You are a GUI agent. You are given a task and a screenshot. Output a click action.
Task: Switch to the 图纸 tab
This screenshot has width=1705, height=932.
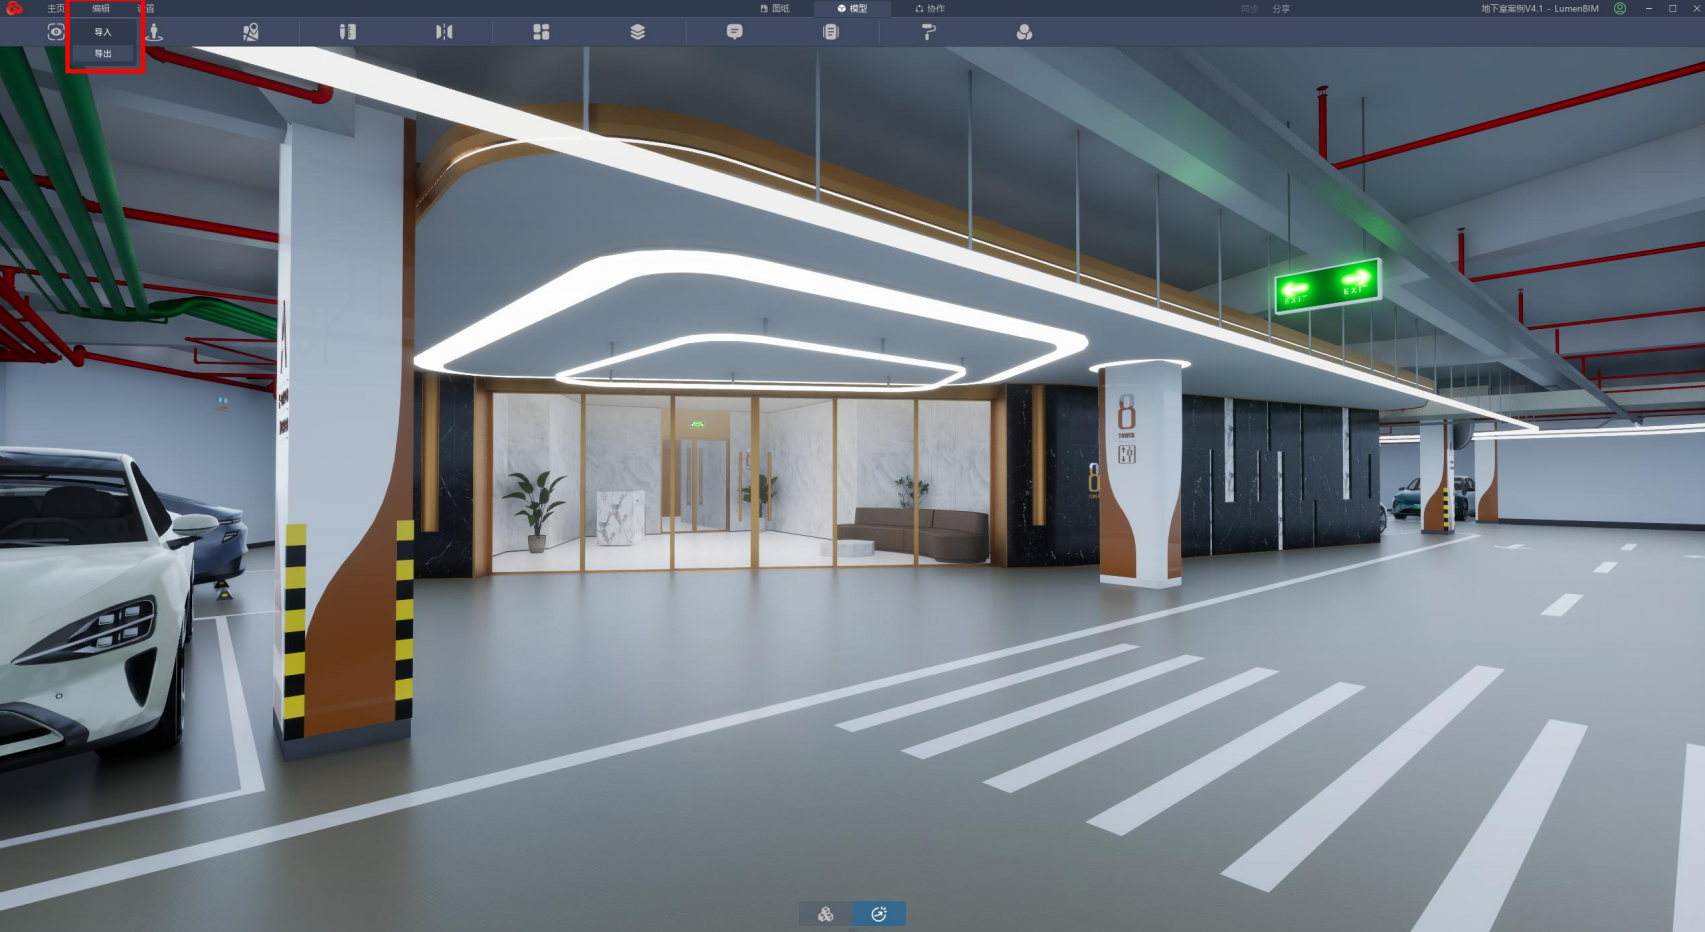point(775,8)
